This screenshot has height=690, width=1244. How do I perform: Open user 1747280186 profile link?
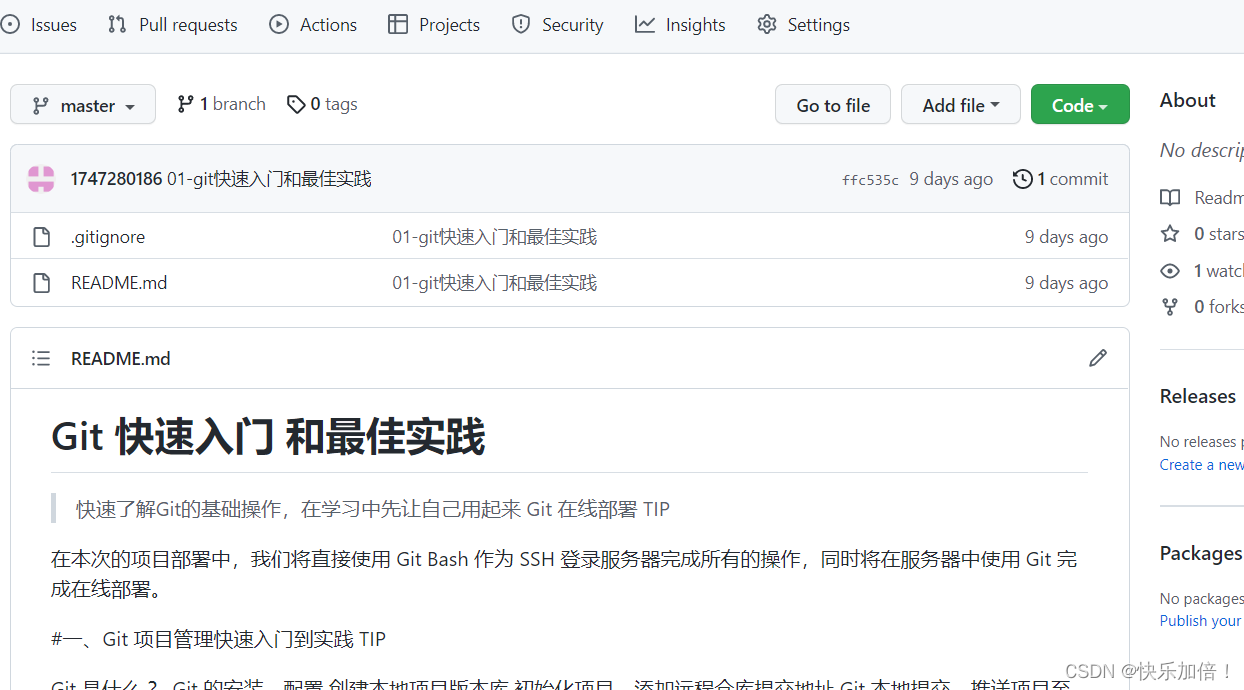(x=116, y=179)
